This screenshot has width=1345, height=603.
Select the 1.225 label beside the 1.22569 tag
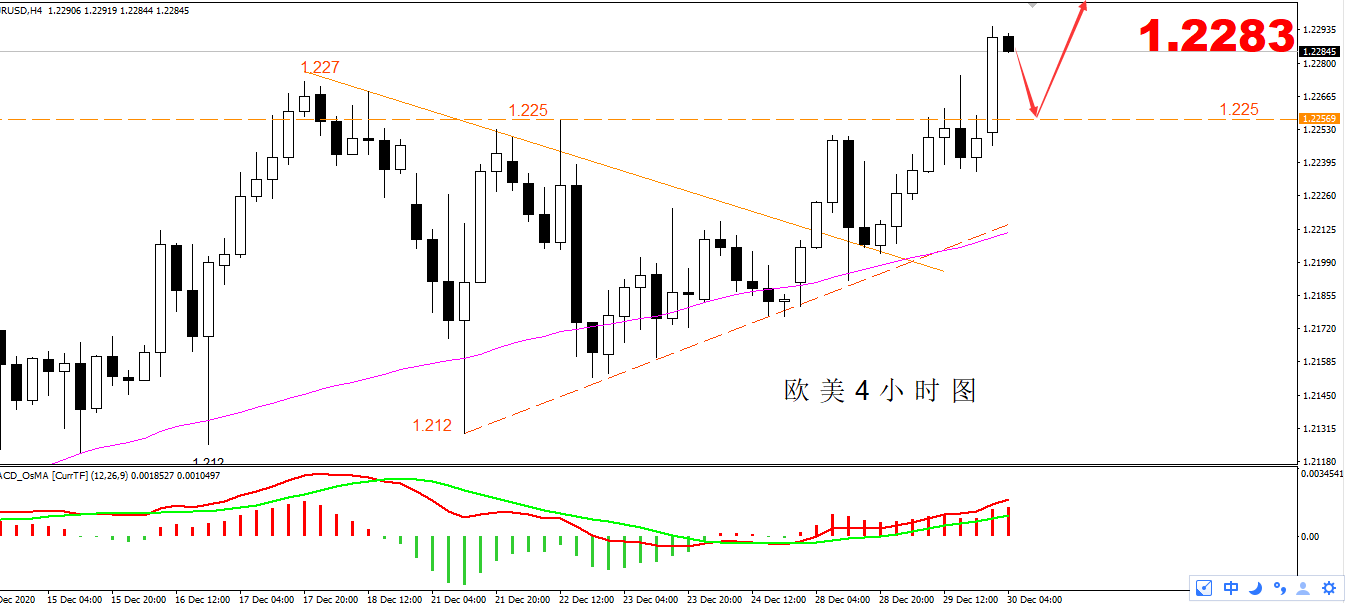1239,109
